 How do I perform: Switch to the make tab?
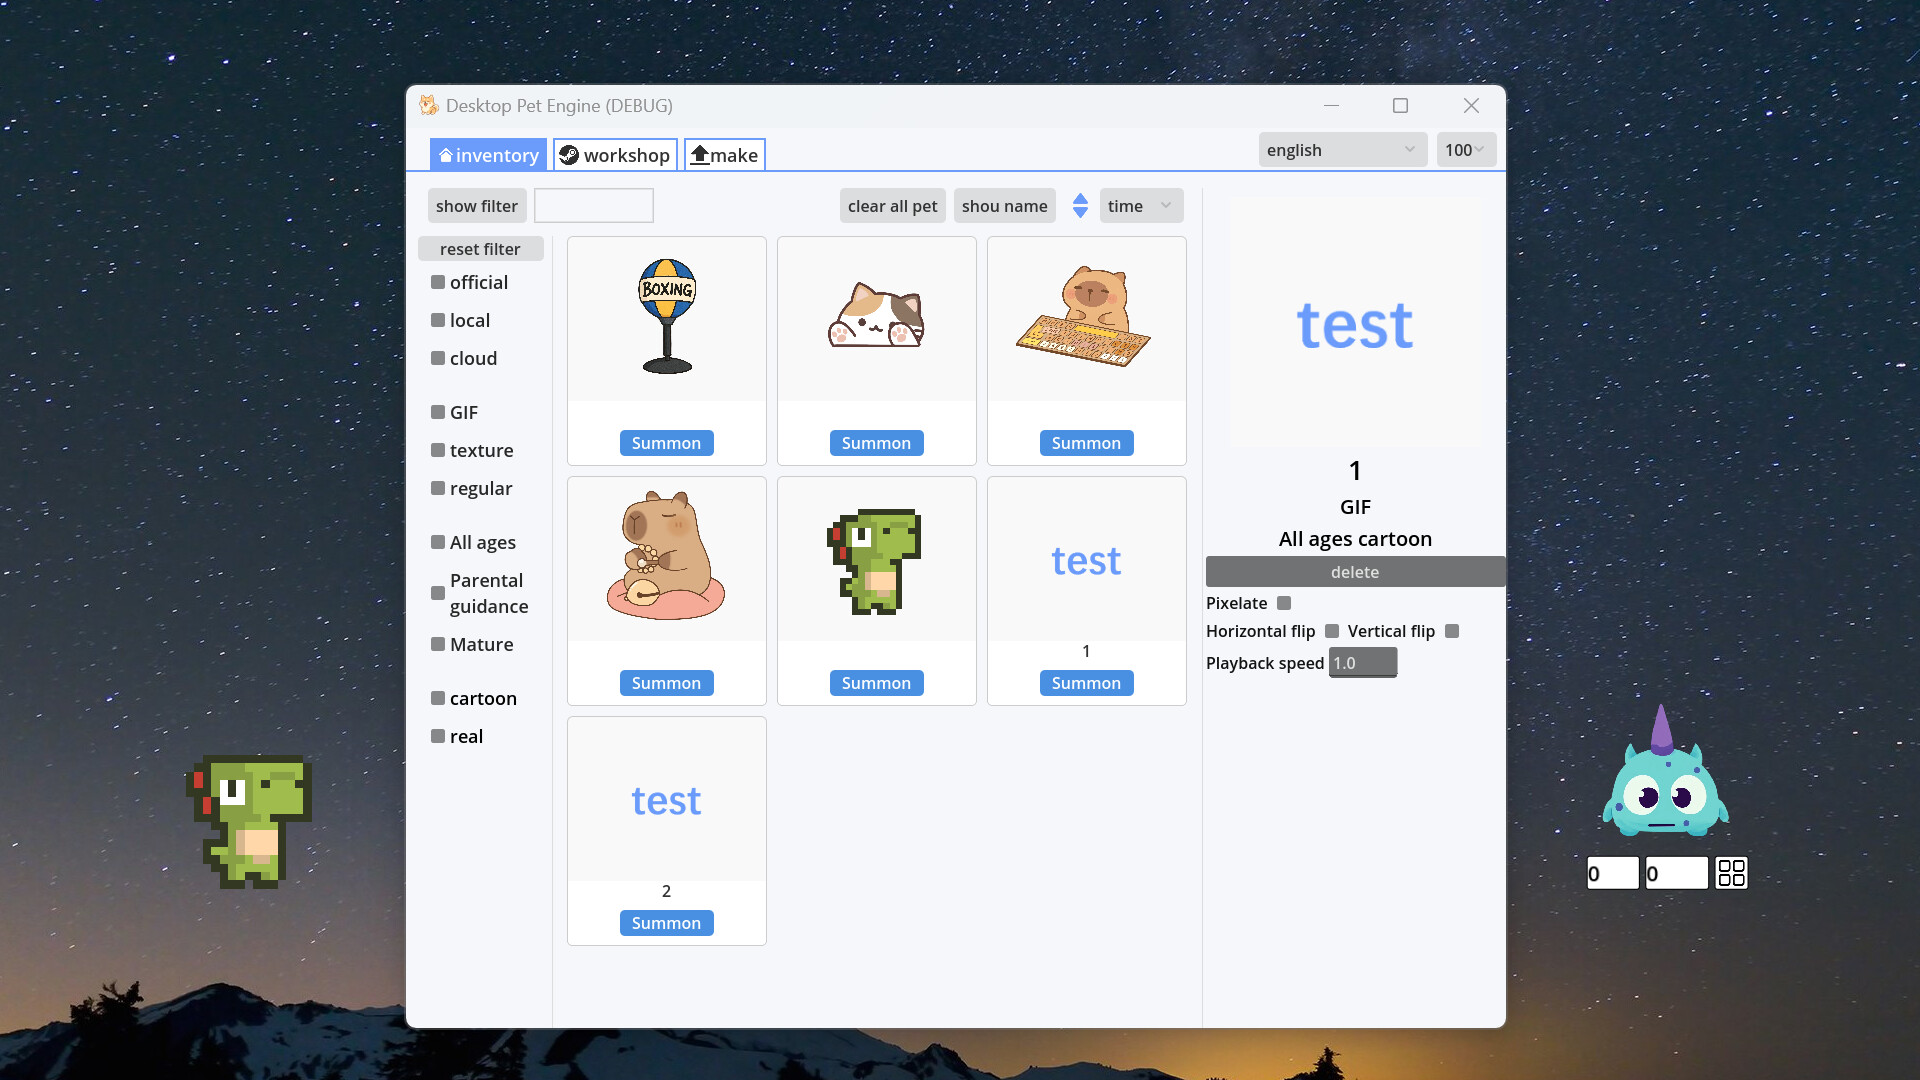pos(724,154)
